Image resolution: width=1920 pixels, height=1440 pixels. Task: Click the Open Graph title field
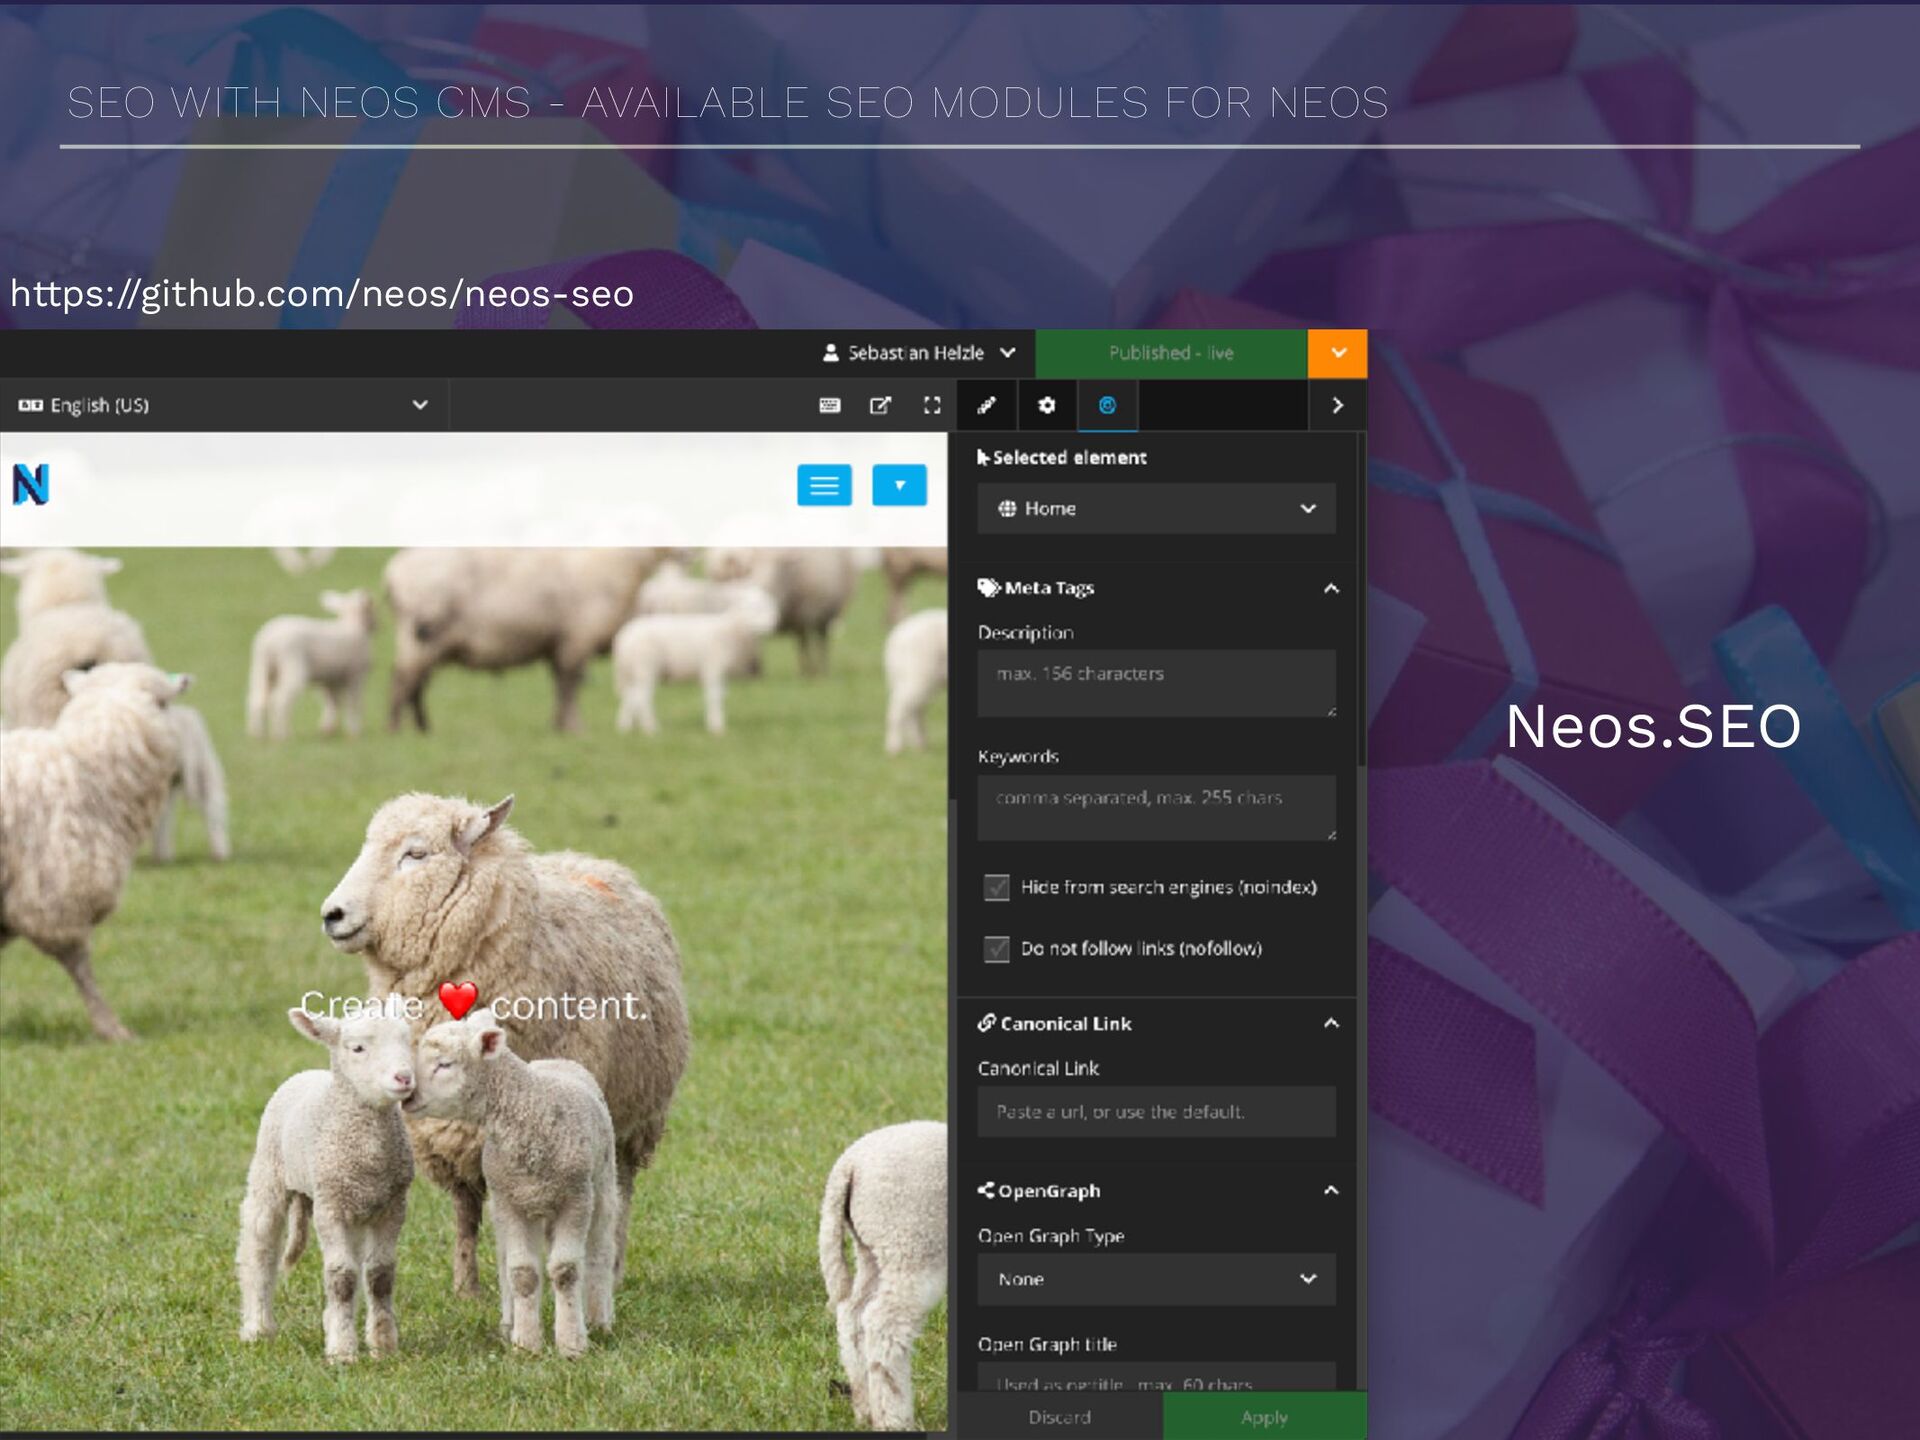point(1156,1378)
